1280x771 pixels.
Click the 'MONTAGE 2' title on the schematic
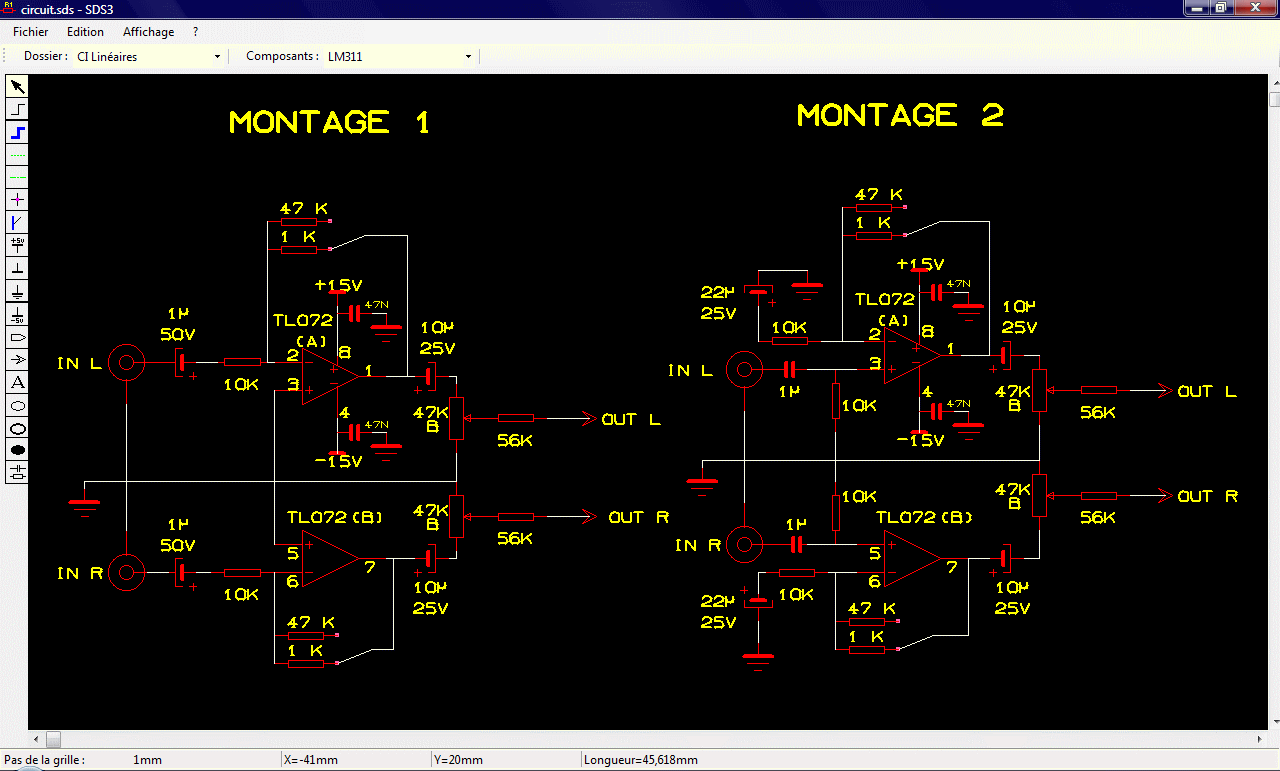900,115
